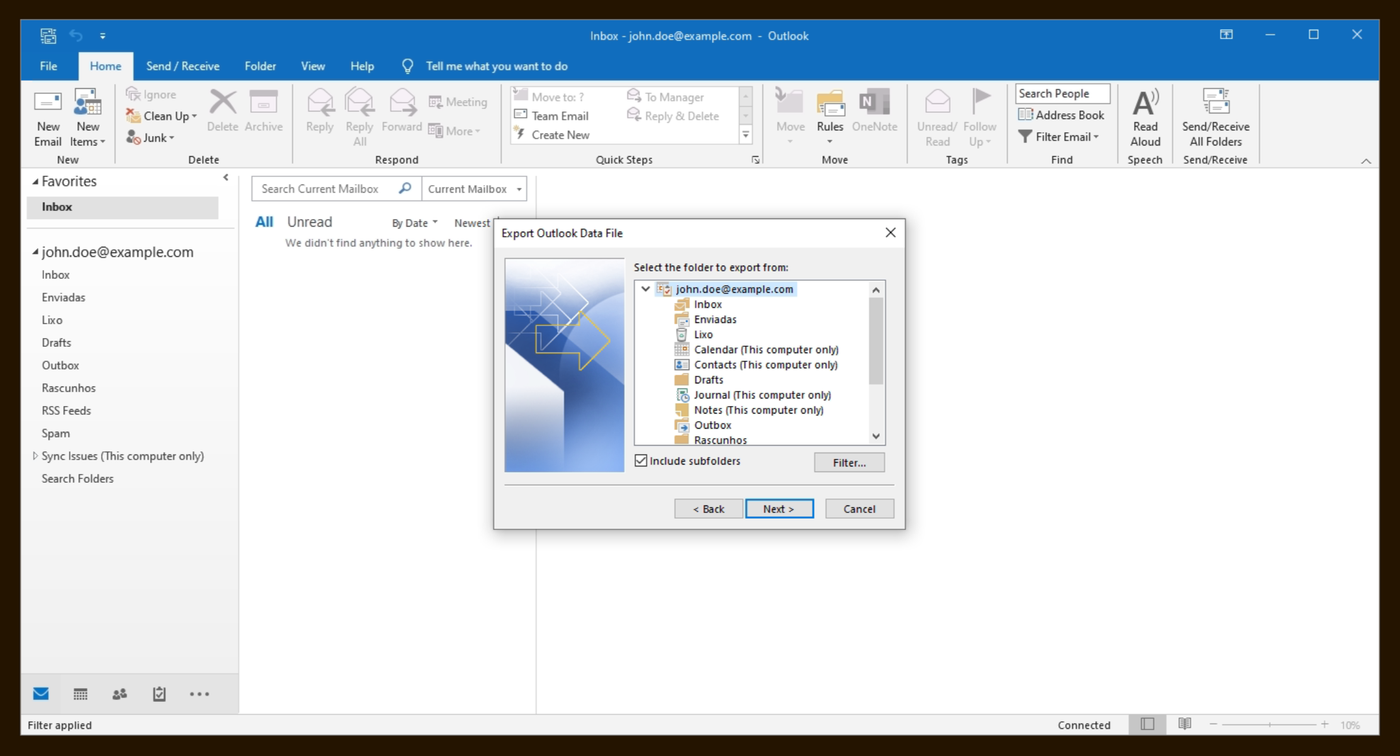Image resolution: width=1400 pixels, height=756 pixels.
Task: Click Send/Receive All Folders
Action: click(1216, 118)
